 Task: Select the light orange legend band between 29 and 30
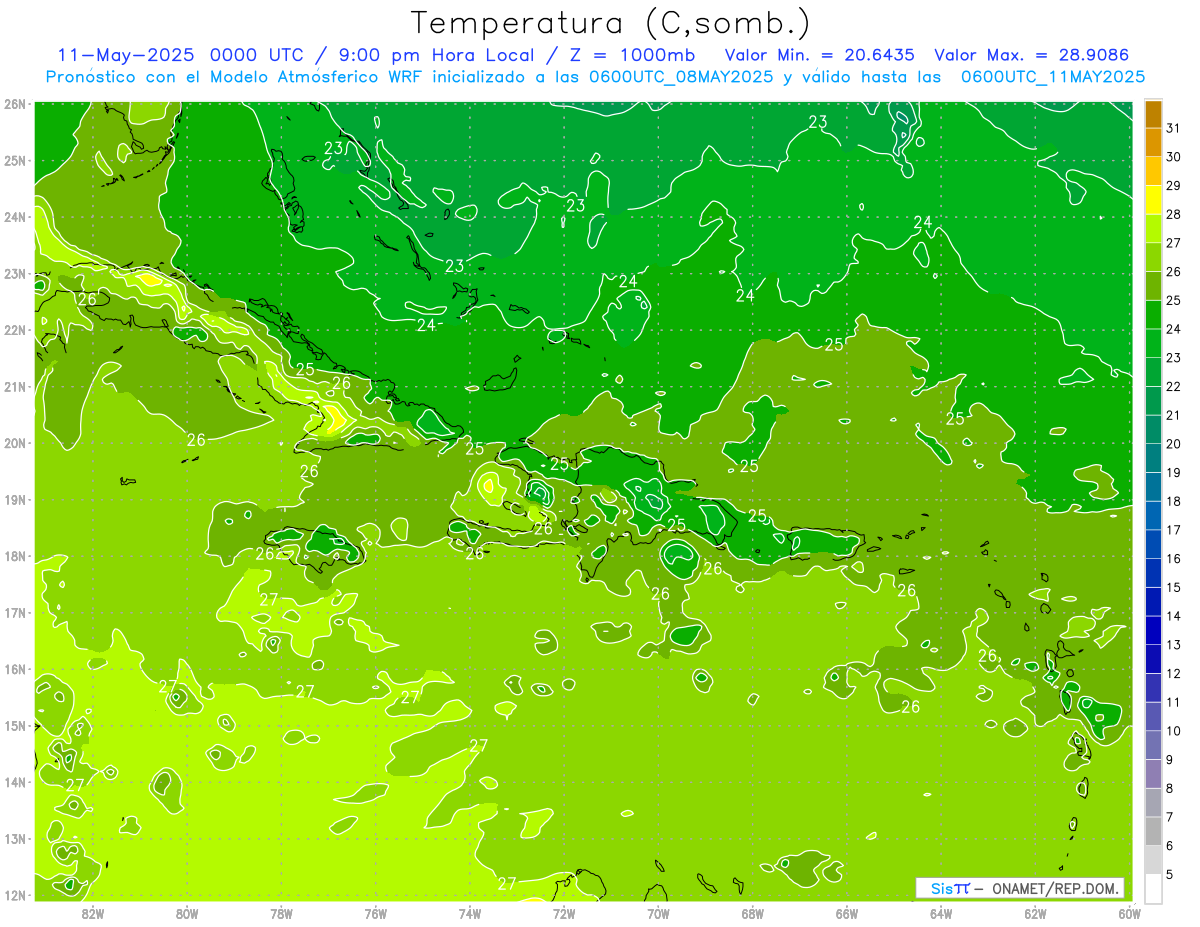point(1153,171)
